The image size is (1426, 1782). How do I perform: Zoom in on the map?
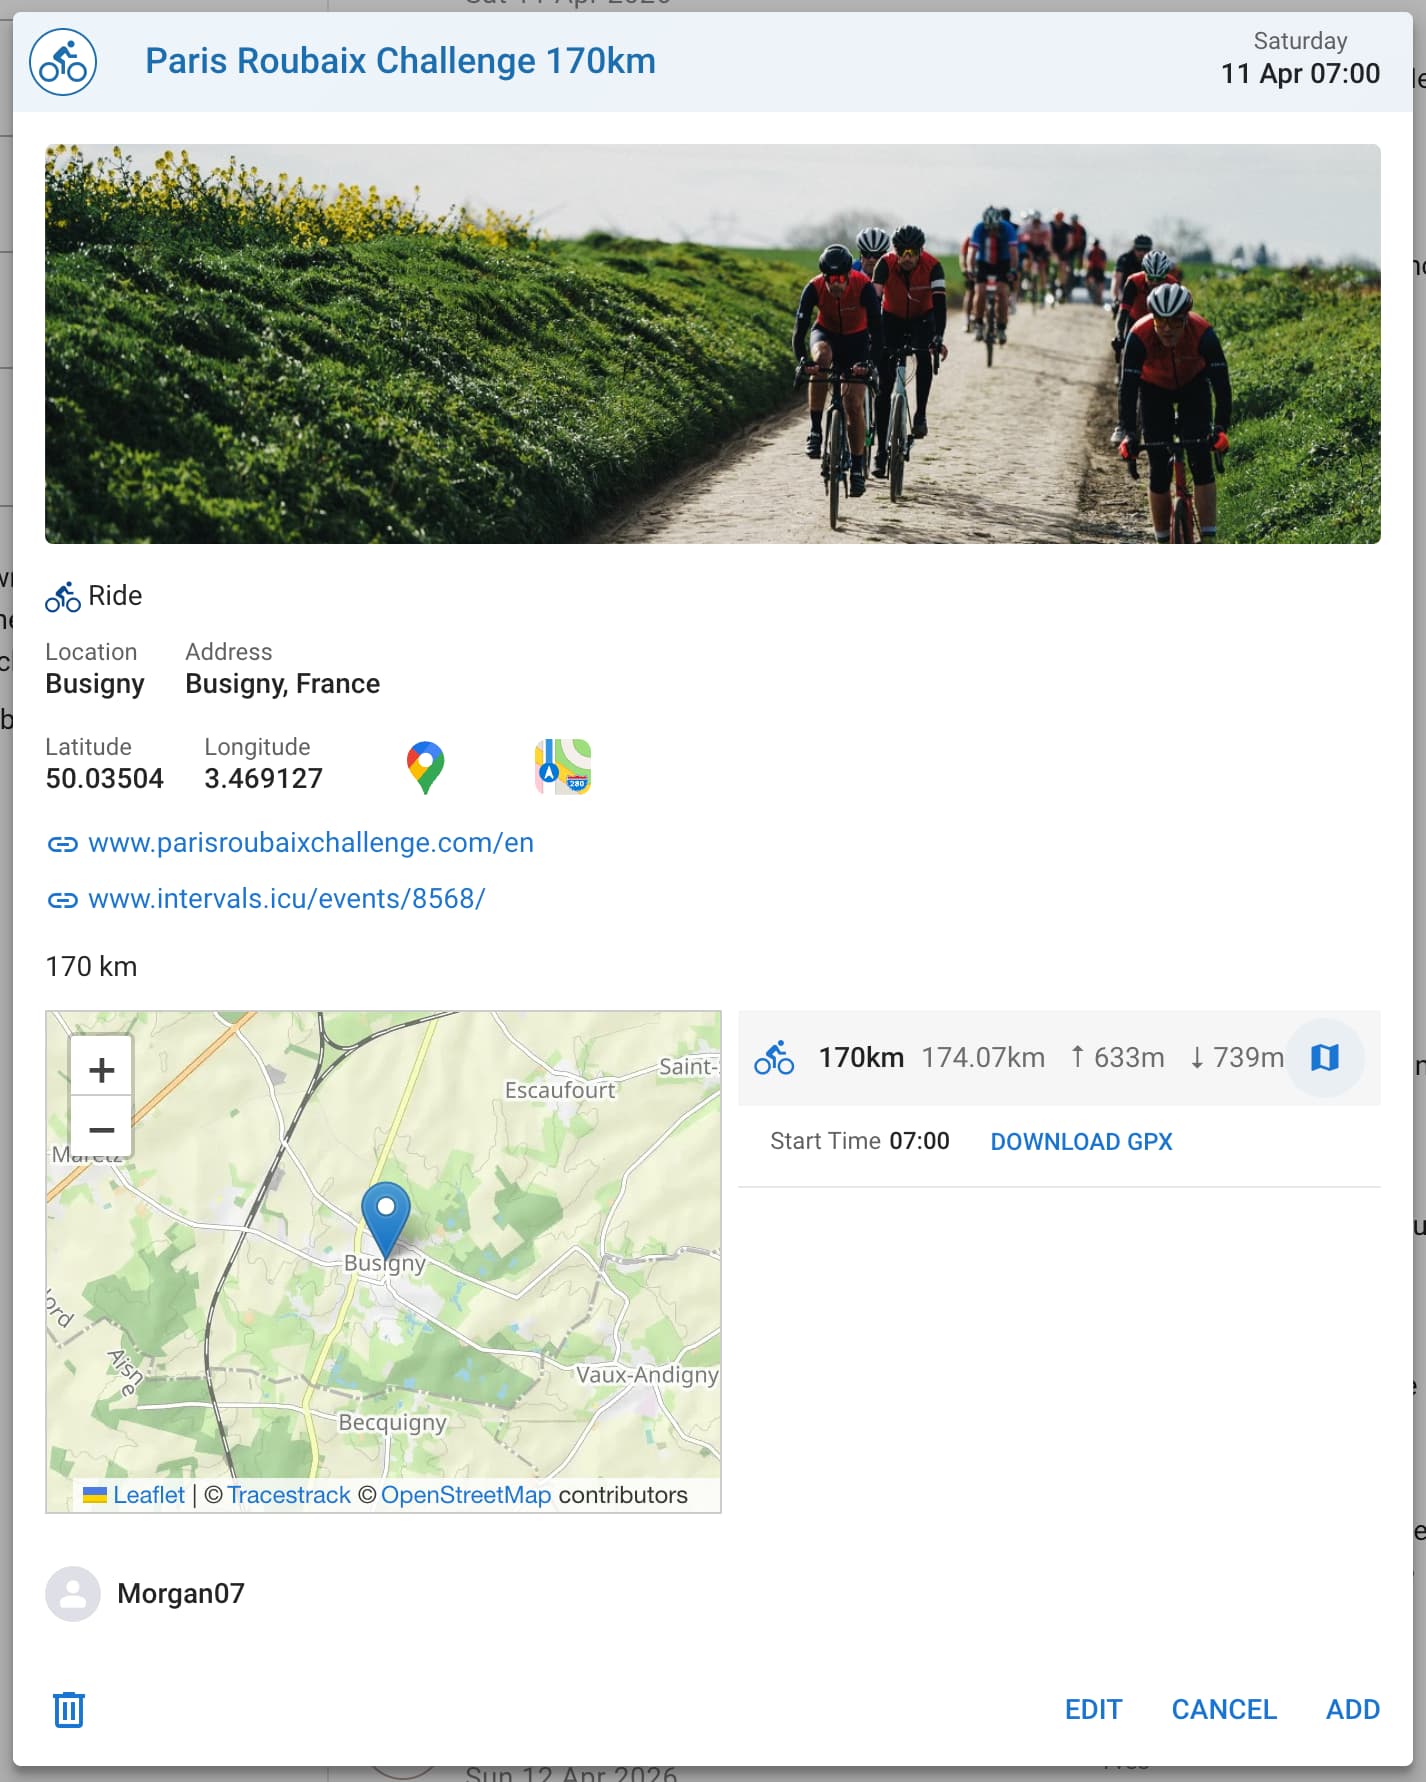coord(101,1069)
